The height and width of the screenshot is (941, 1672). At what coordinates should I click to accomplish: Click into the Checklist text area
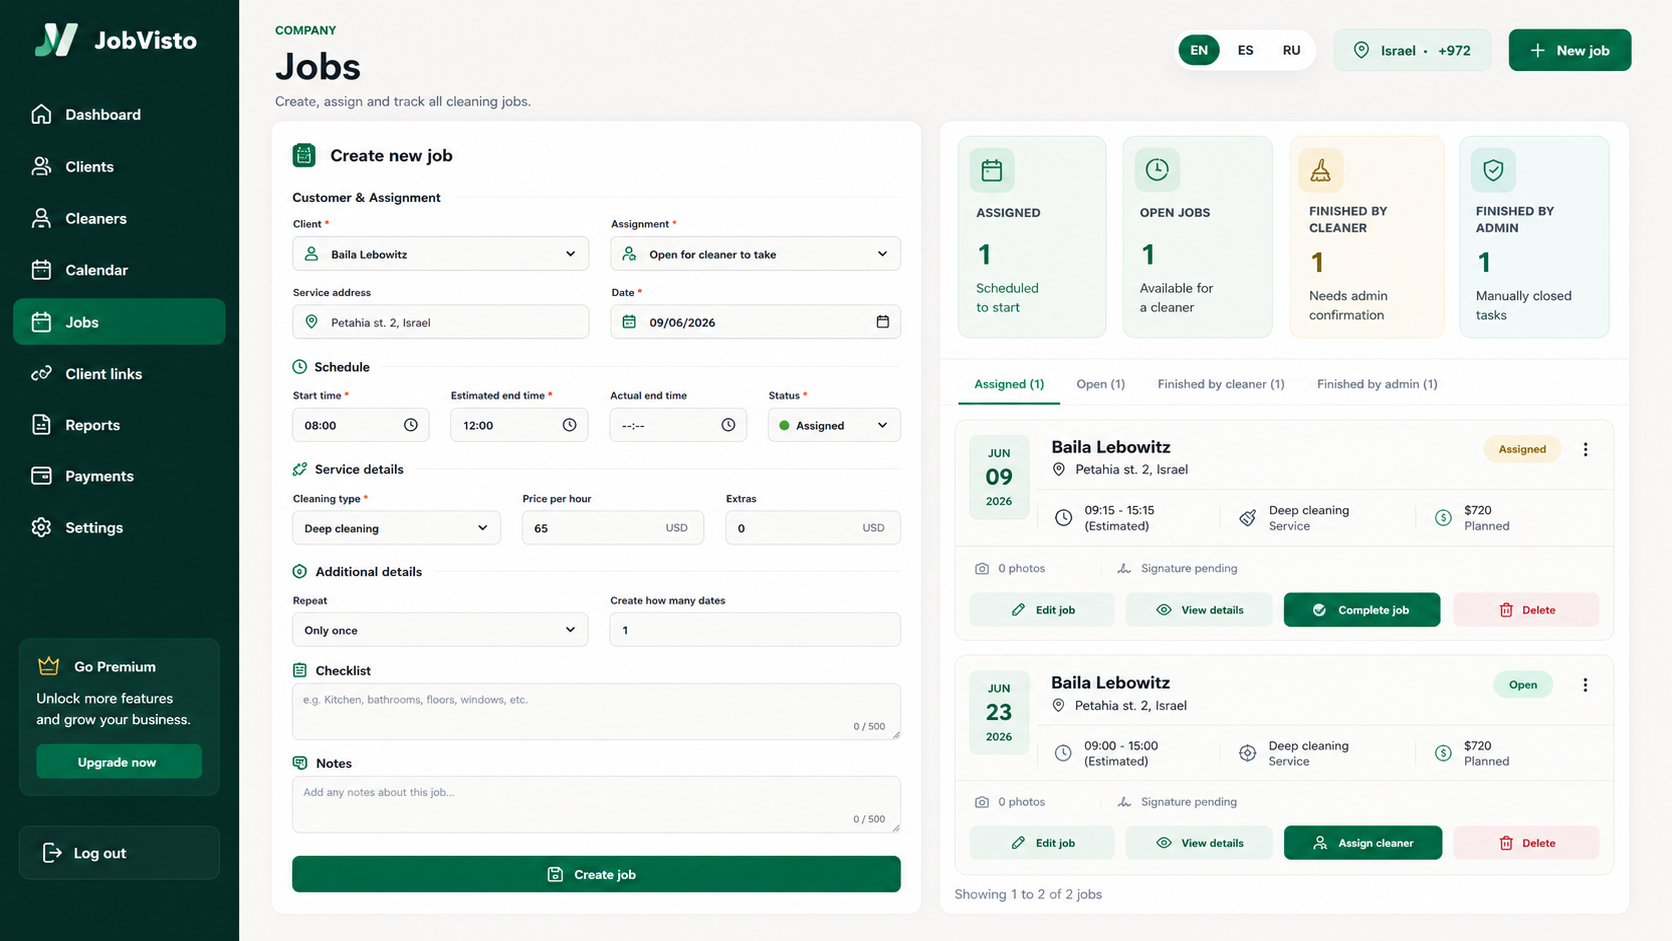(x=596, y=712)
